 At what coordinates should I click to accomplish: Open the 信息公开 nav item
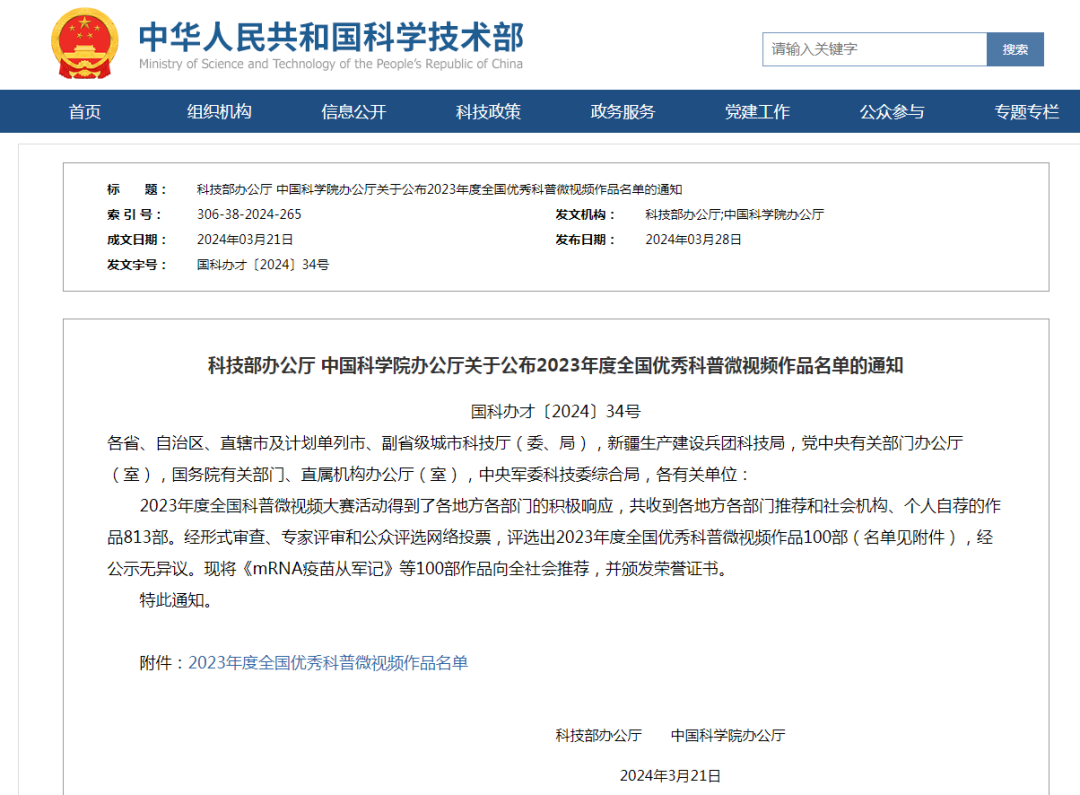(x=353, y=112)
